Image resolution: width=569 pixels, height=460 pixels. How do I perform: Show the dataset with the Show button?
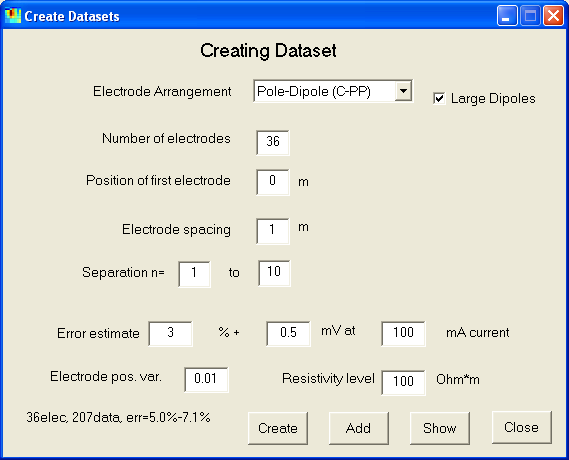pyautogui.click(x=440, y=428)
